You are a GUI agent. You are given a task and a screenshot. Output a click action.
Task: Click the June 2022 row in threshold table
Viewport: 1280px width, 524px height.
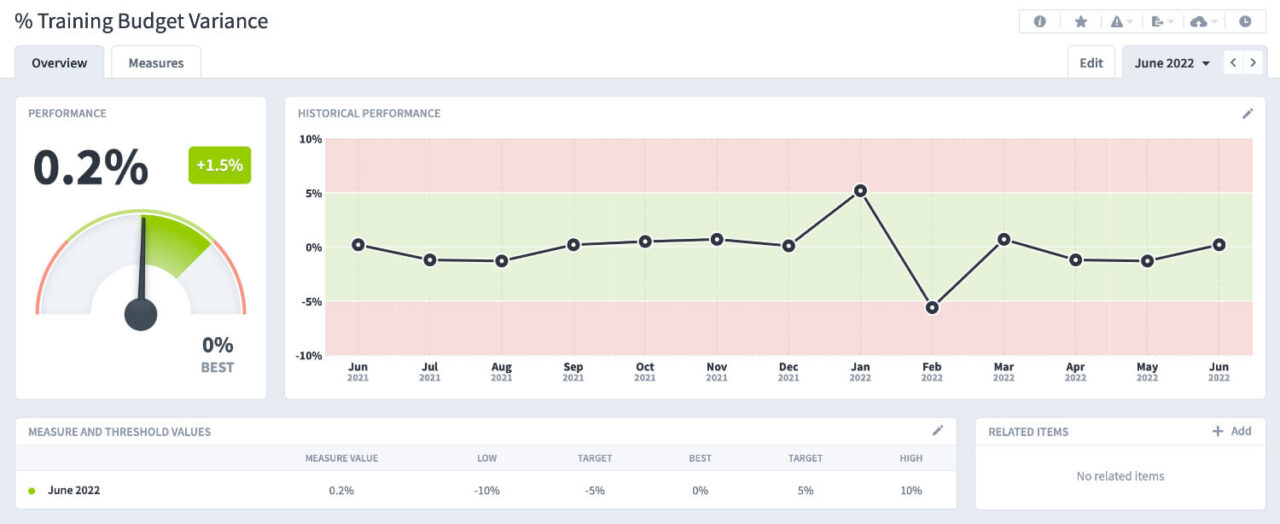(74, 490)
